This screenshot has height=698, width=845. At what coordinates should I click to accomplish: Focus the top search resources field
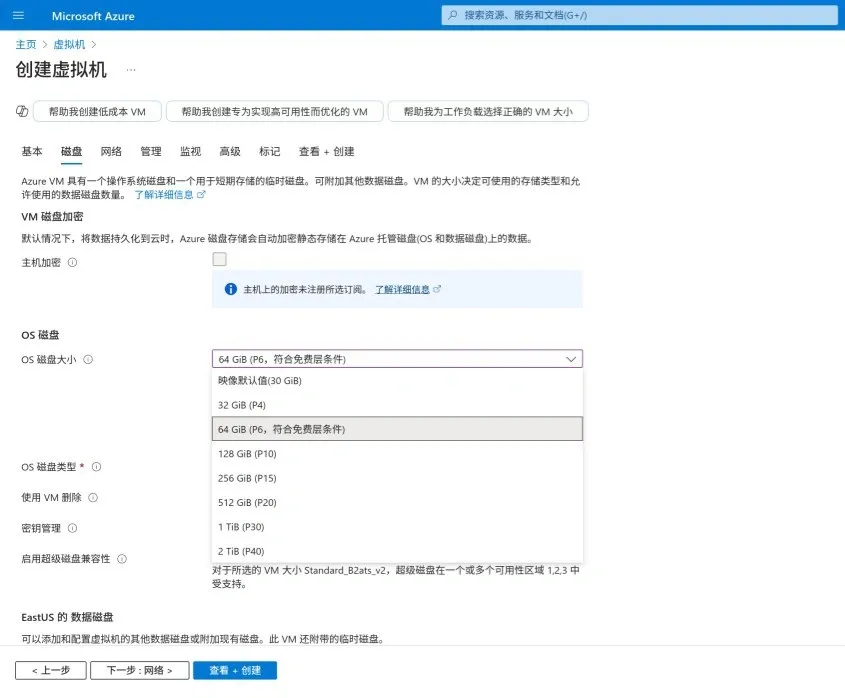coord(640,15)
